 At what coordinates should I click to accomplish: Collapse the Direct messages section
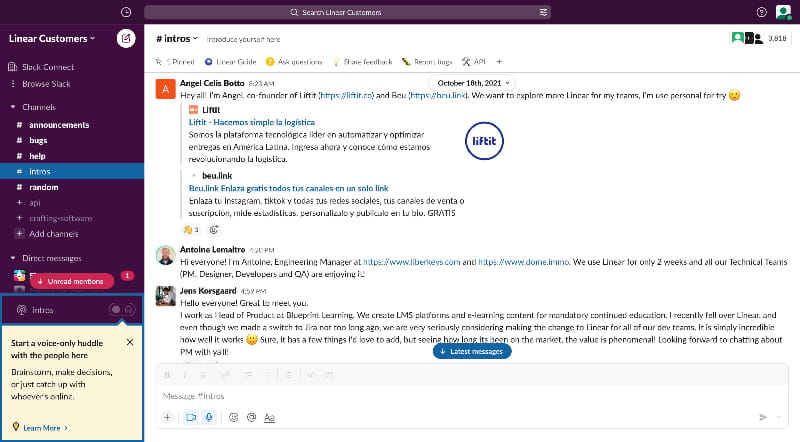(x=13, y=258)
